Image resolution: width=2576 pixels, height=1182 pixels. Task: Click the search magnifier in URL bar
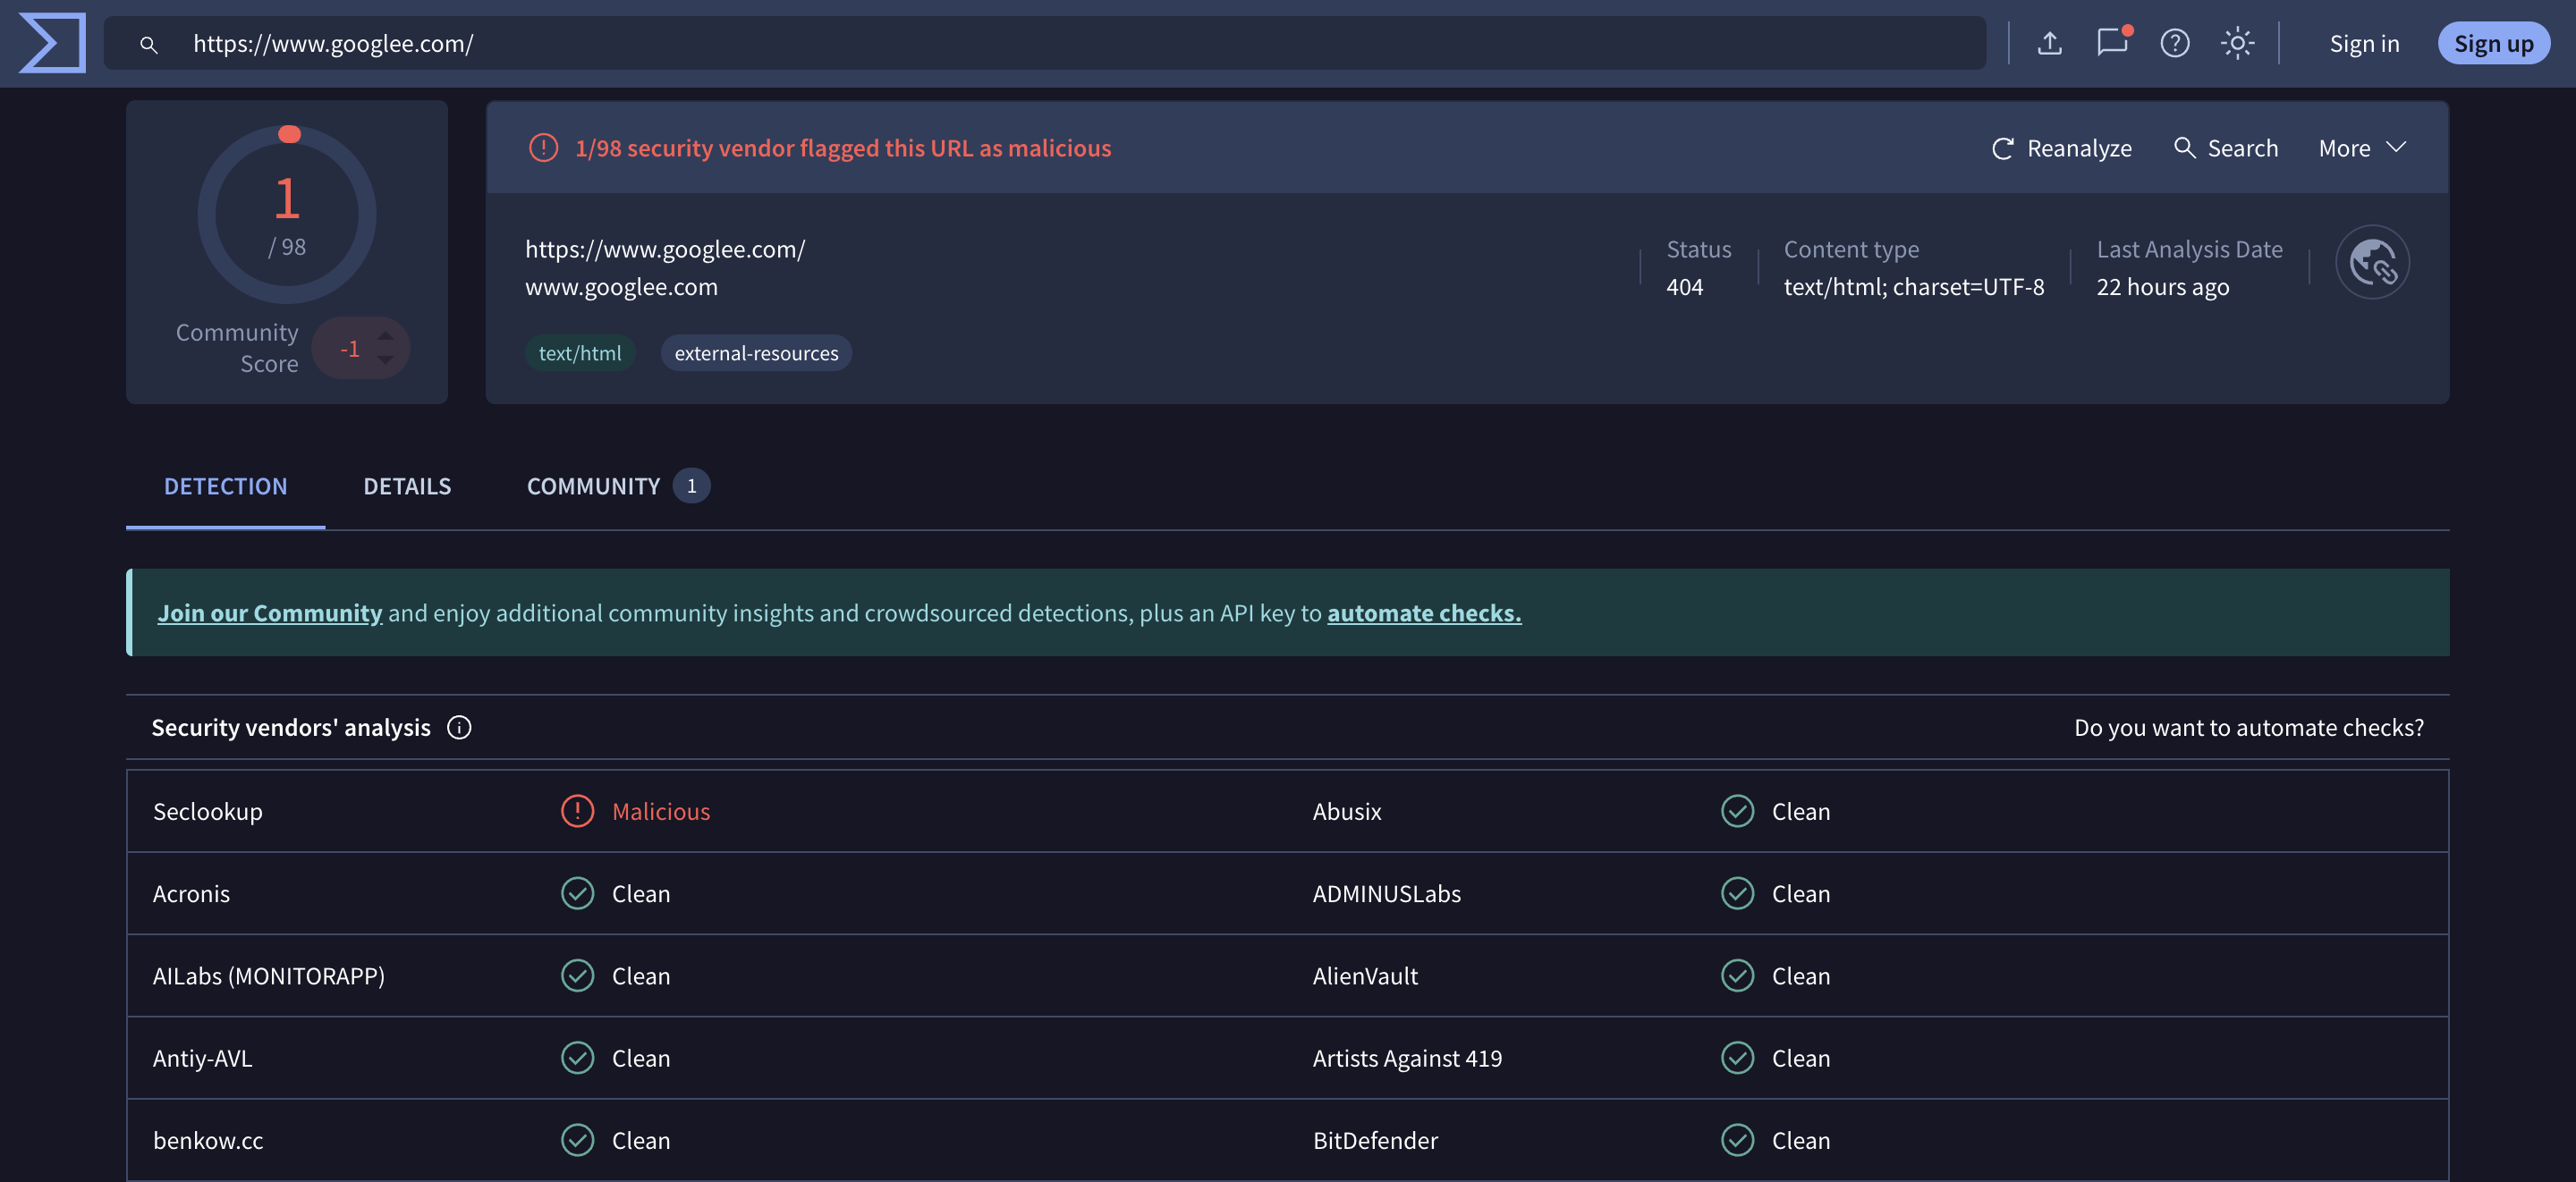pyautogui.click(x=148, y=44)
